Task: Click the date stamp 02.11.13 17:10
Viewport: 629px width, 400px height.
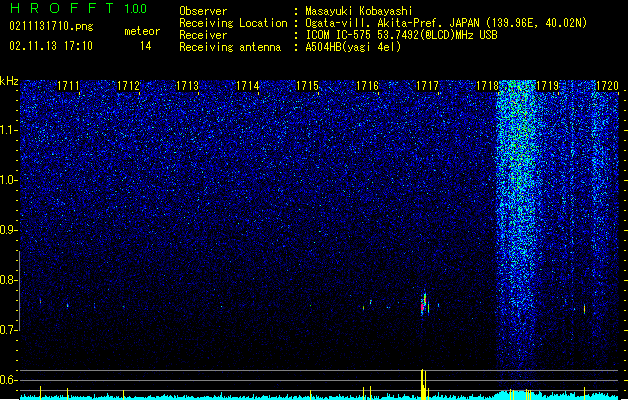Action: pyautogui.click(x=51, y=46)
